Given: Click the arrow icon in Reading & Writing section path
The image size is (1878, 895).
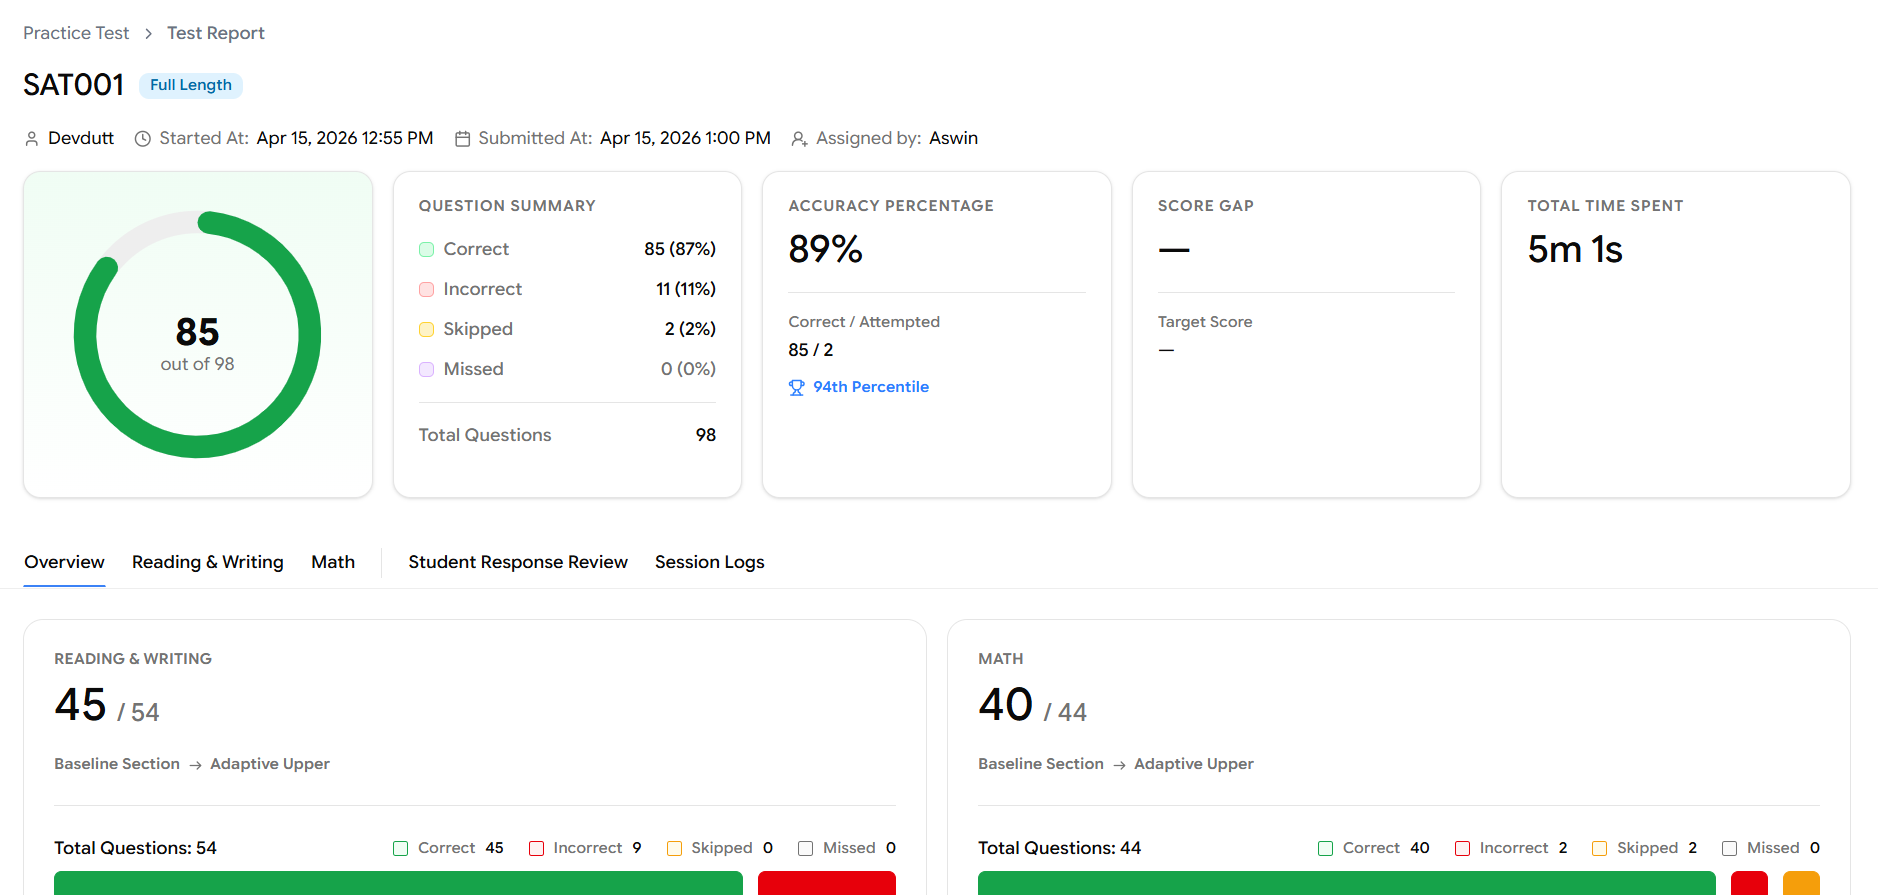Looking at the screenshot, I should (195, 765).
